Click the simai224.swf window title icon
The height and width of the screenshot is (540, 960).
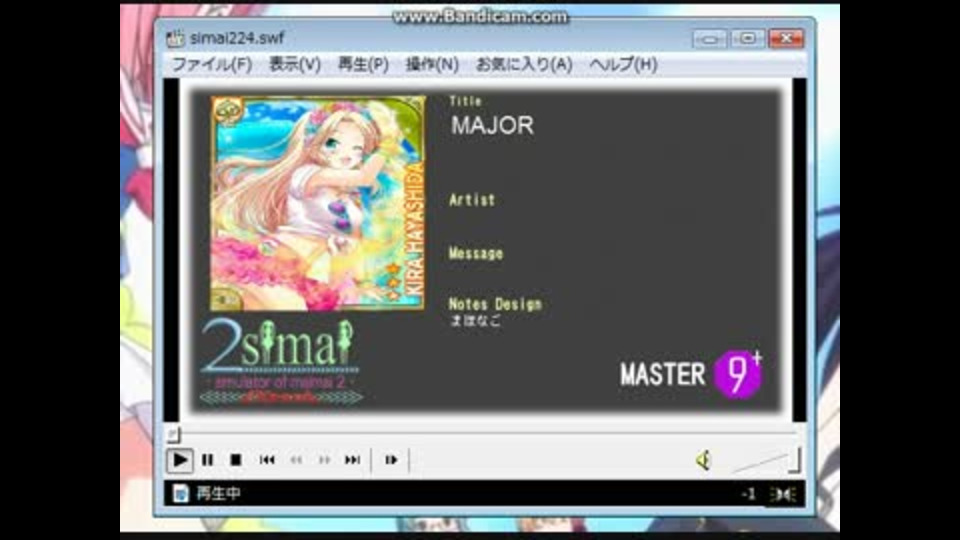point(175,39)
